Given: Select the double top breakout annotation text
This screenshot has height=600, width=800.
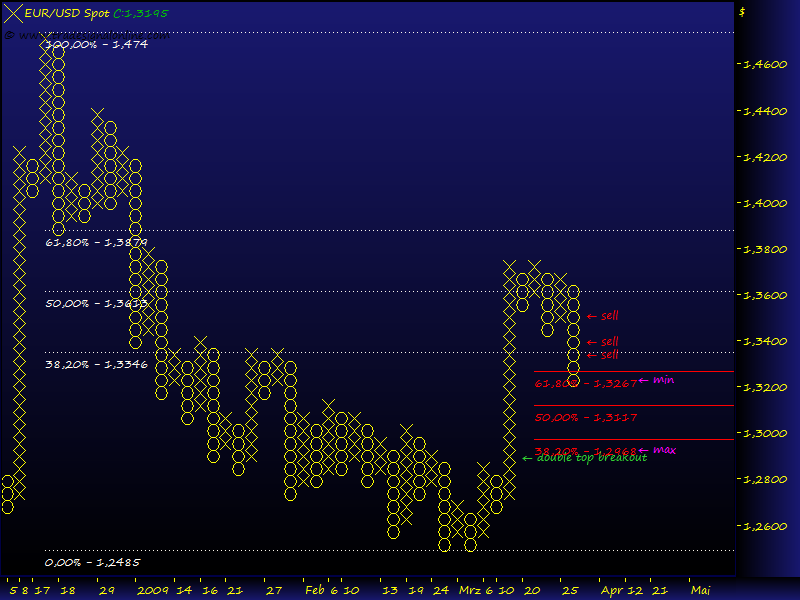Looking at the screenshot, I should 592,458.
